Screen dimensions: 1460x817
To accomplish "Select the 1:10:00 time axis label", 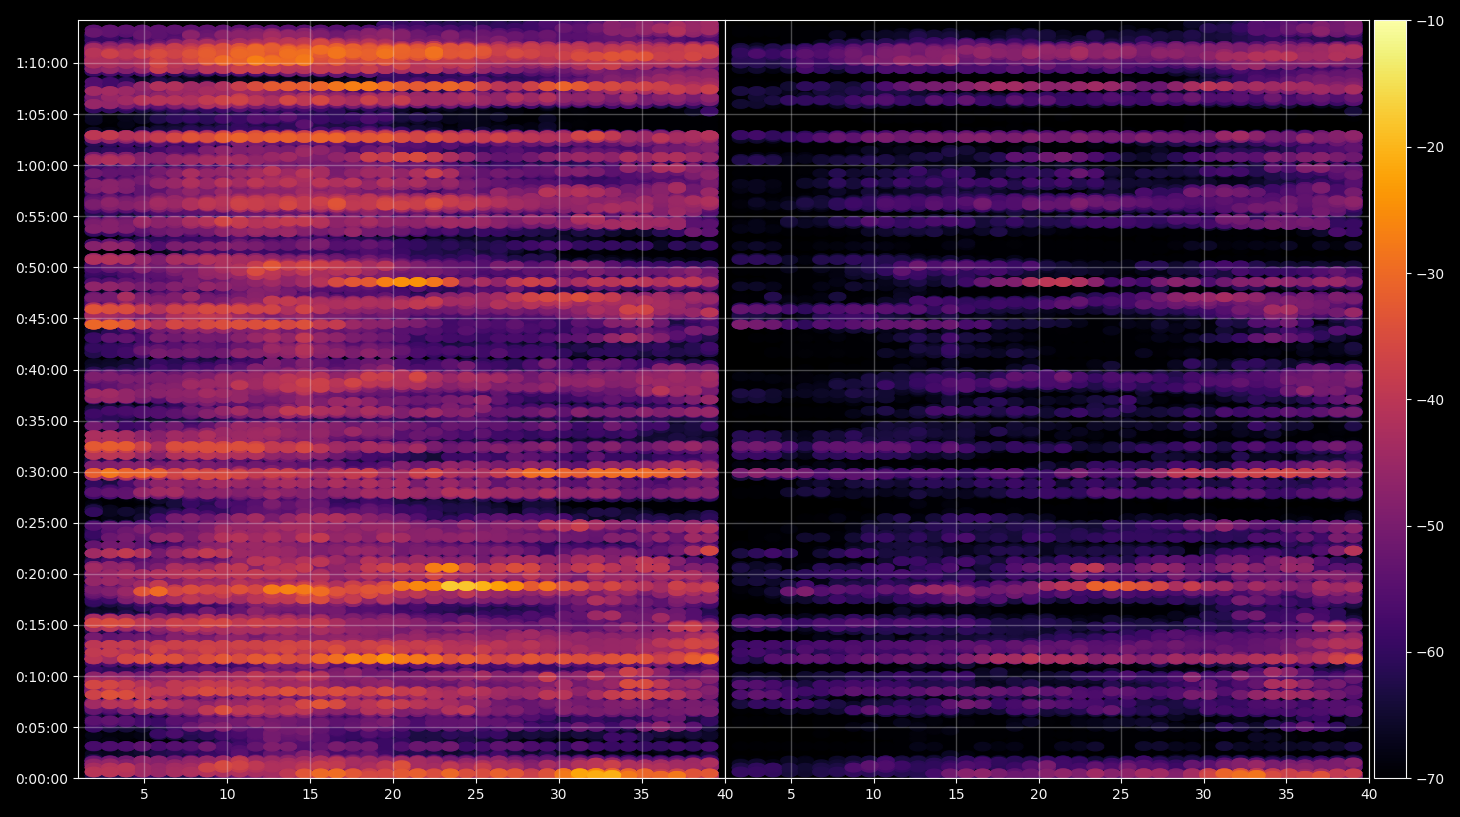I will click(x=42, y=64).
